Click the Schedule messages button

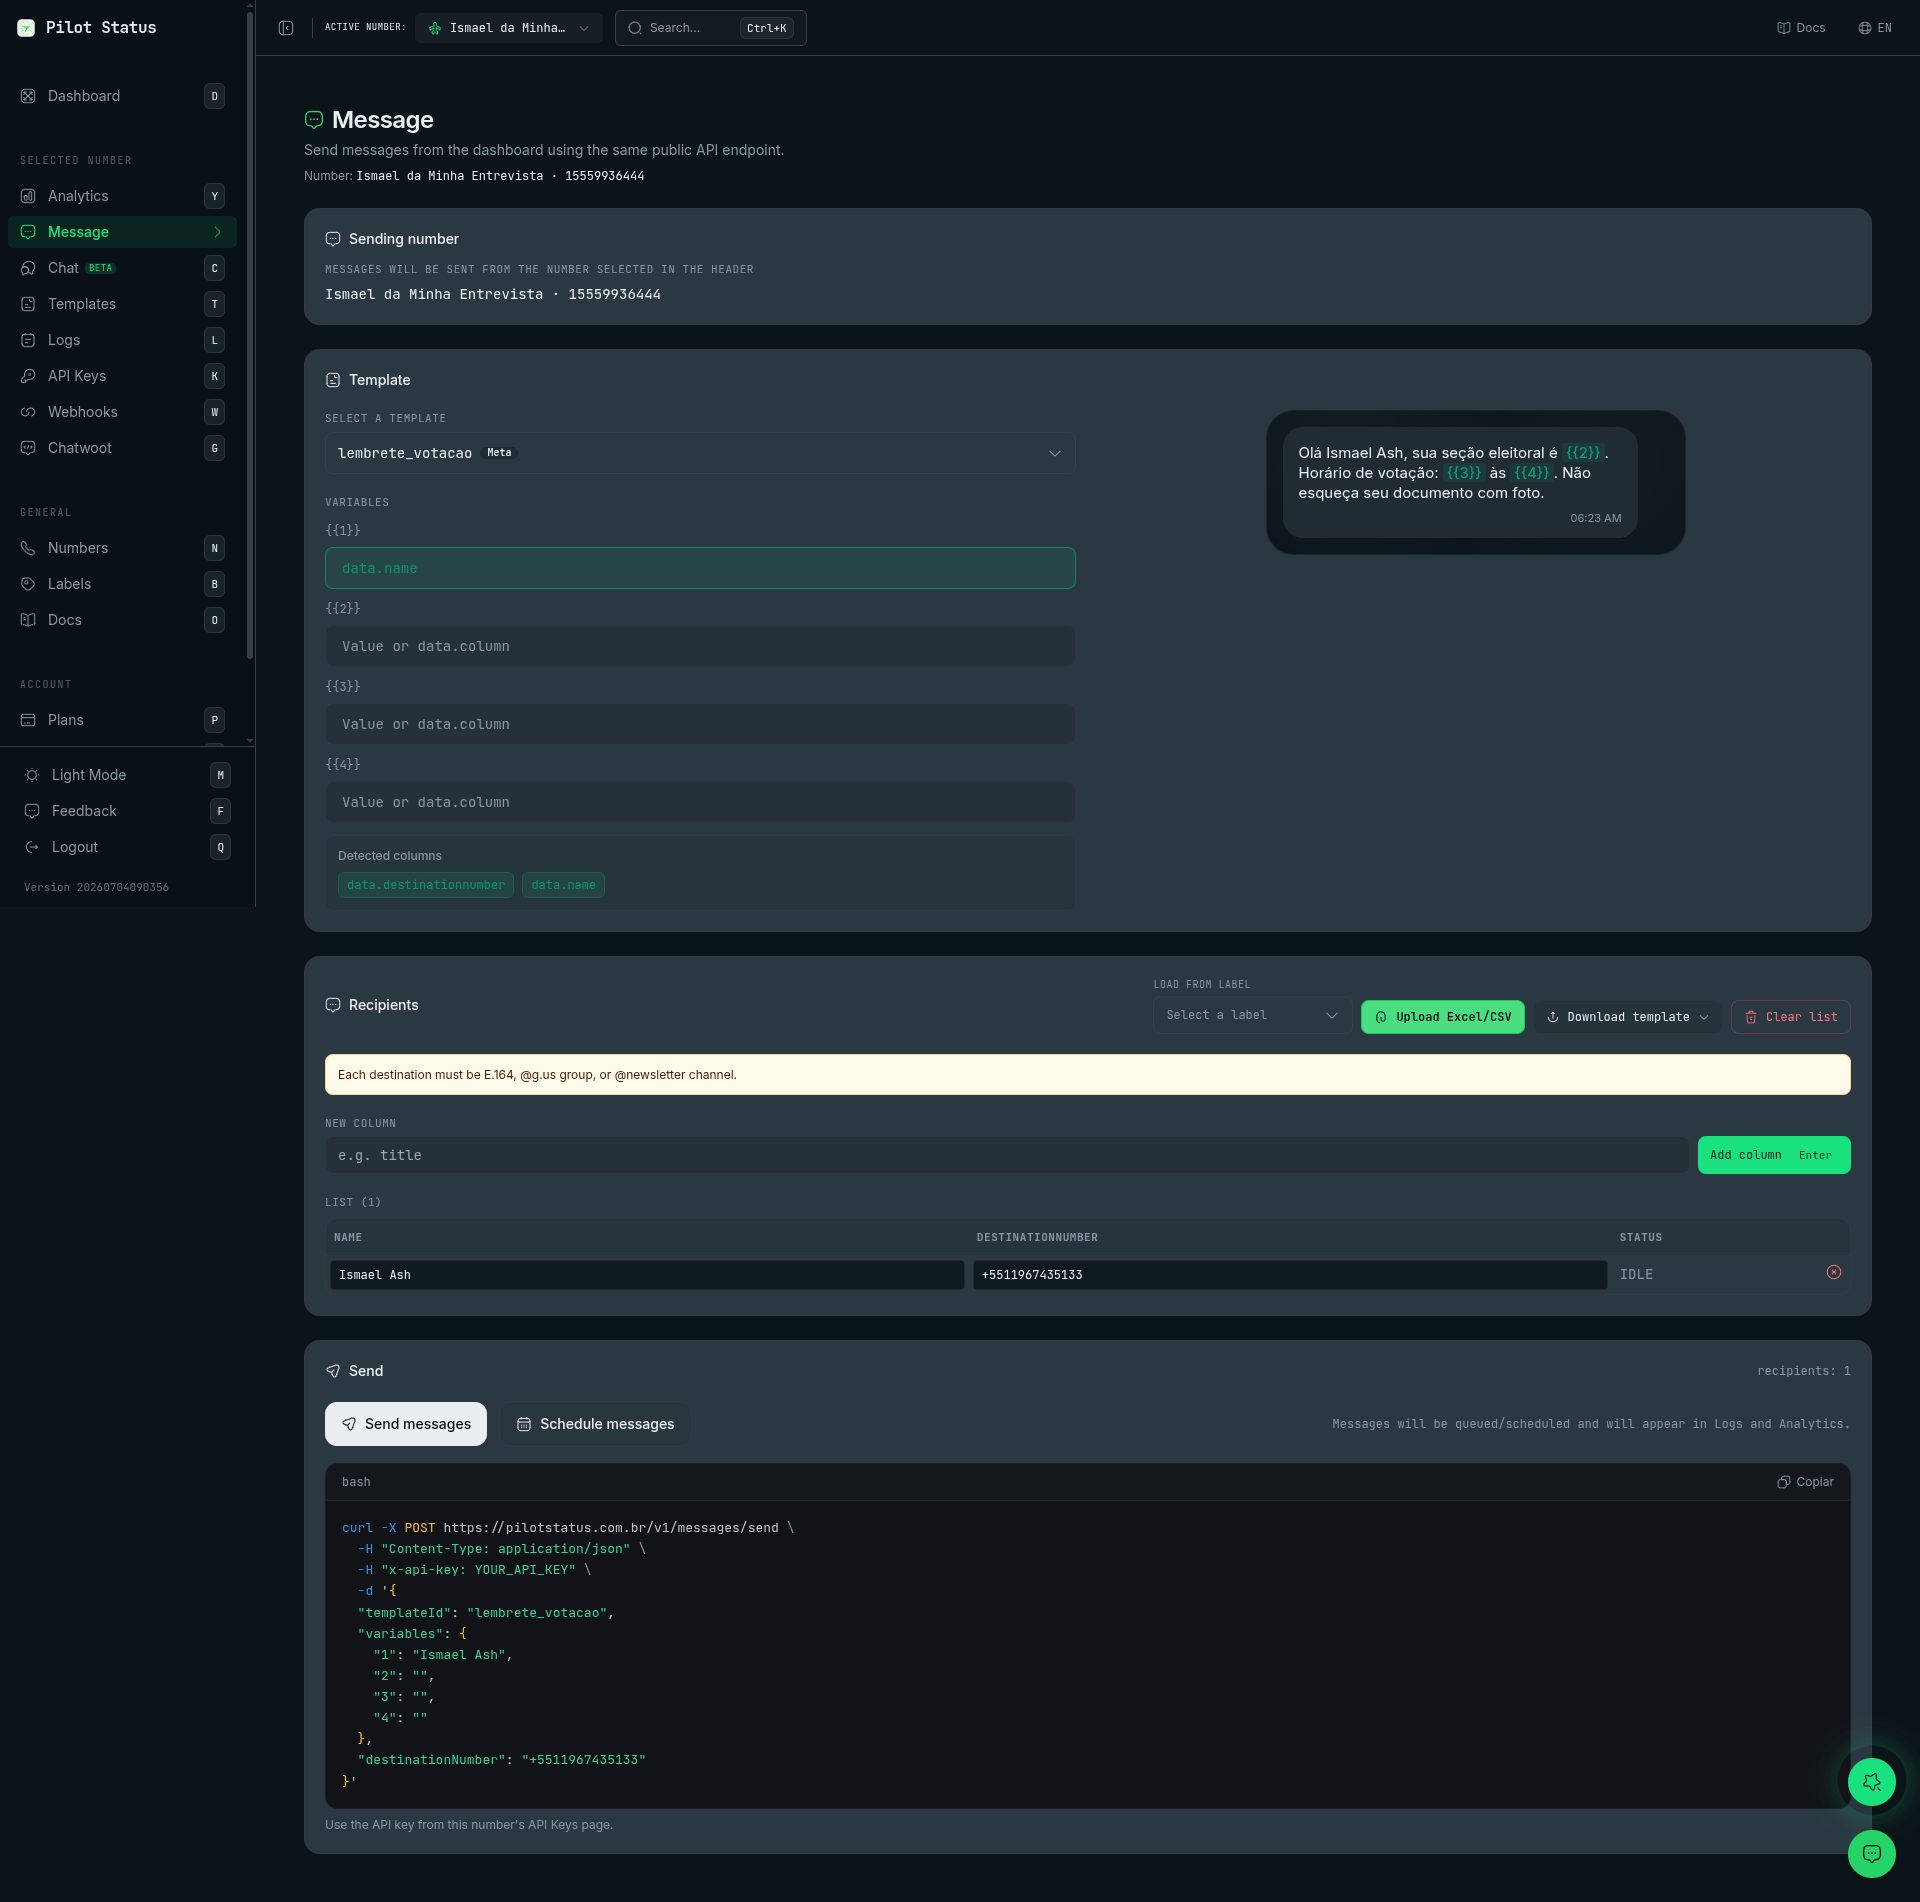click(x=595, y=1424)
